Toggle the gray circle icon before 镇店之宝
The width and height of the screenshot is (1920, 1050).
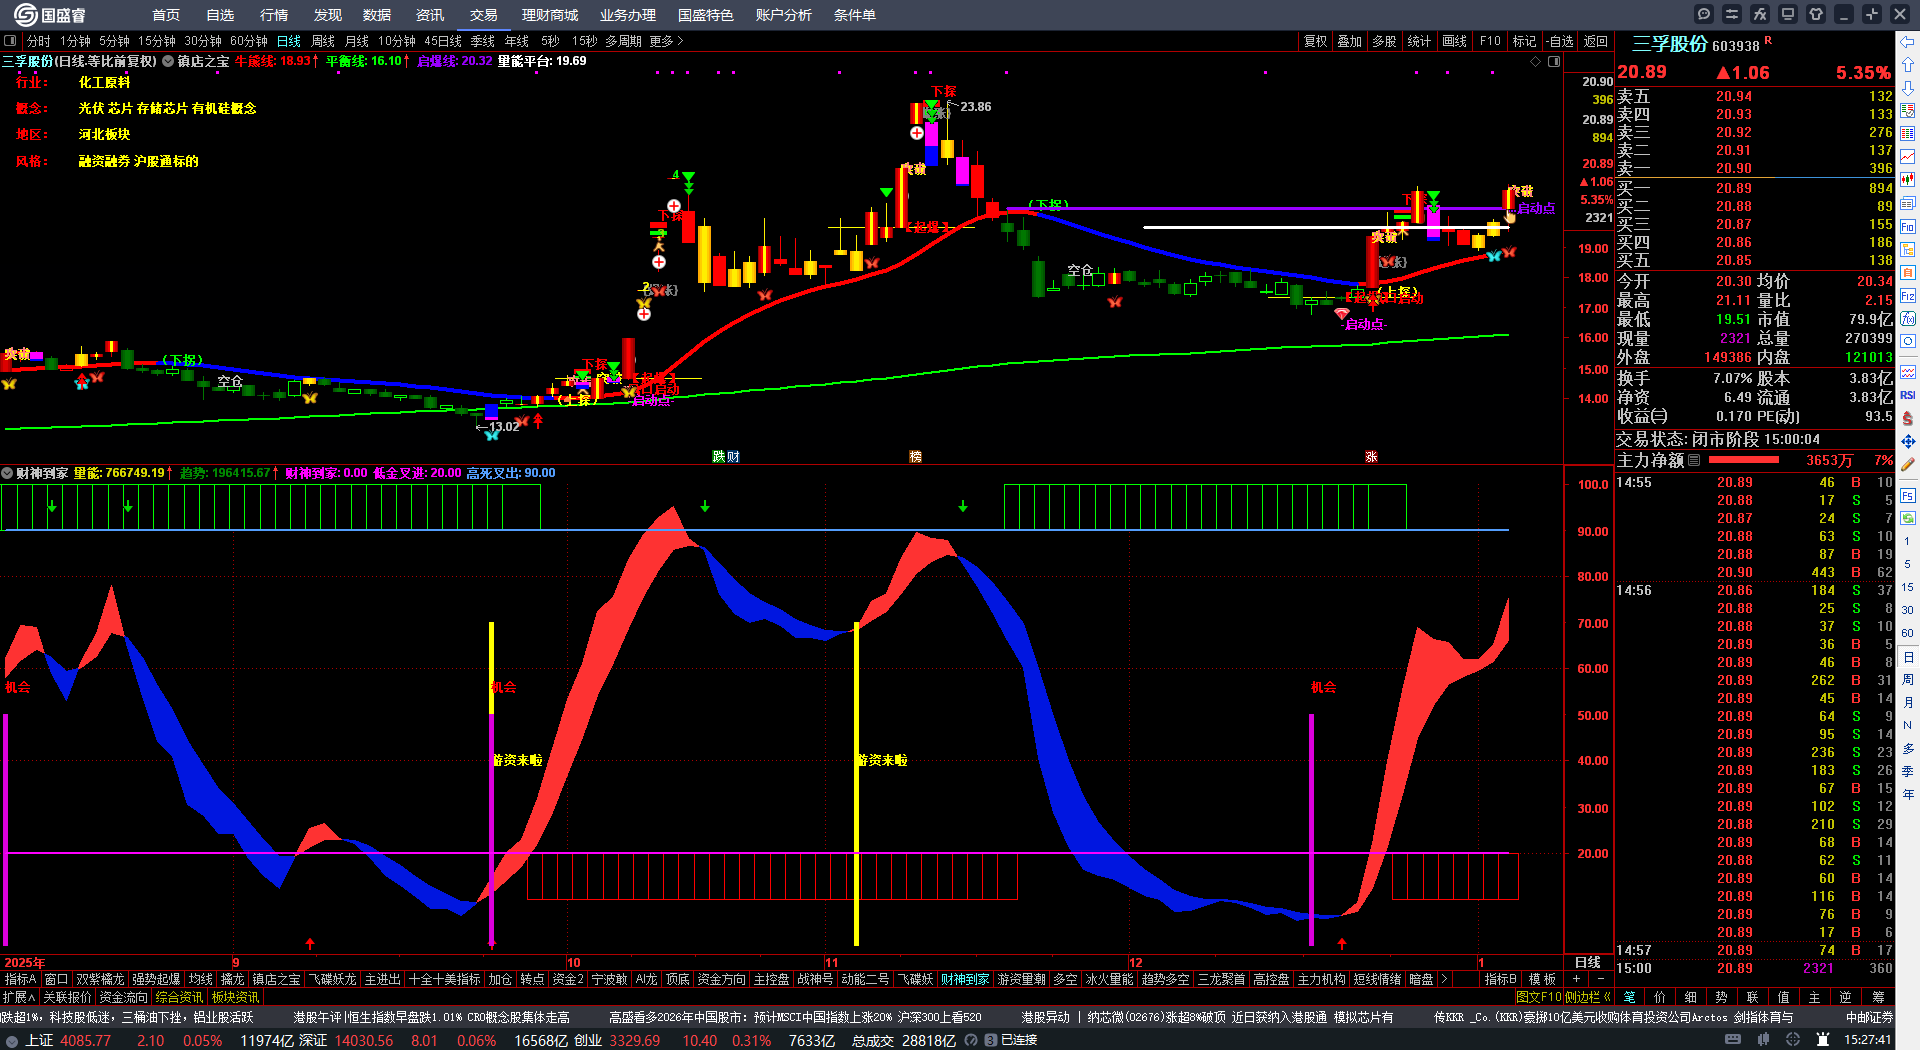click(x=168, y=61)
